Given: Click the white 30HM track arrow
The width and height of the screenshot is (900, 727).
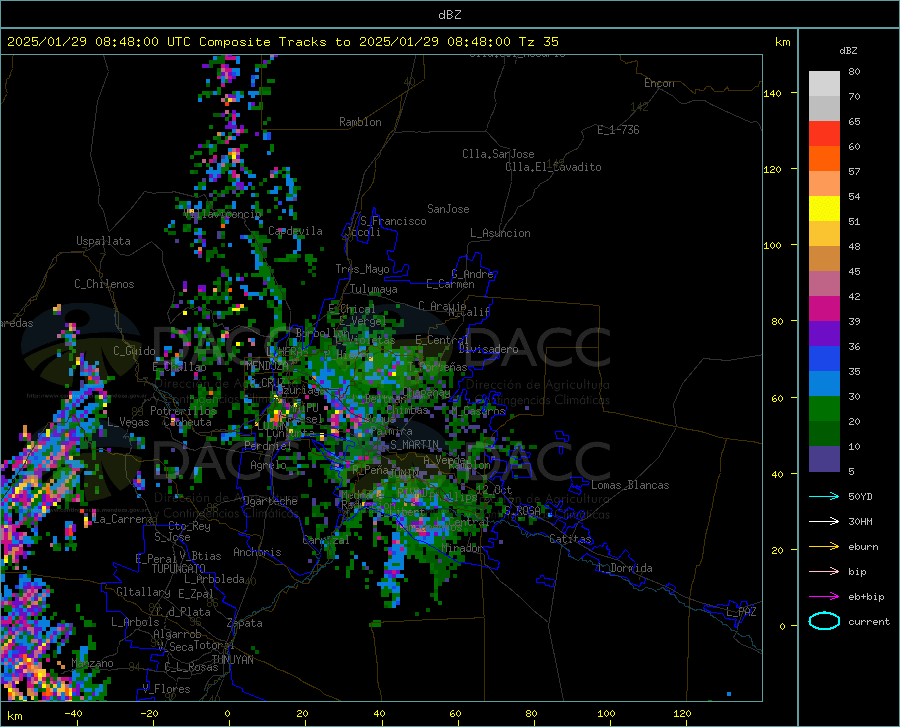Looking at the screenshot, I should point(824,522).
